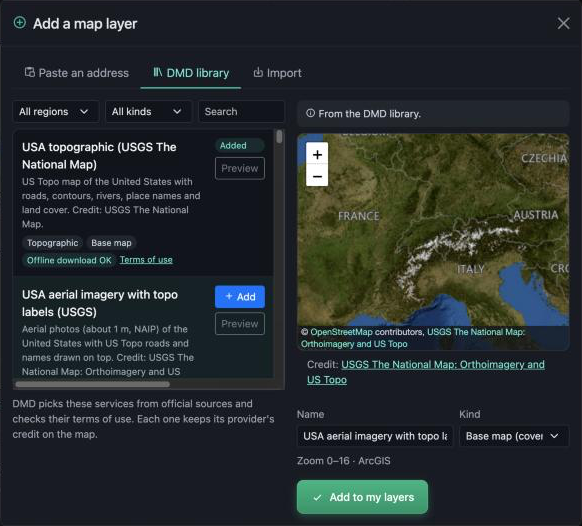Open the DMD library tab
Image resolution: width=582 pixels, height=526 pixels.
click(191, 73)
